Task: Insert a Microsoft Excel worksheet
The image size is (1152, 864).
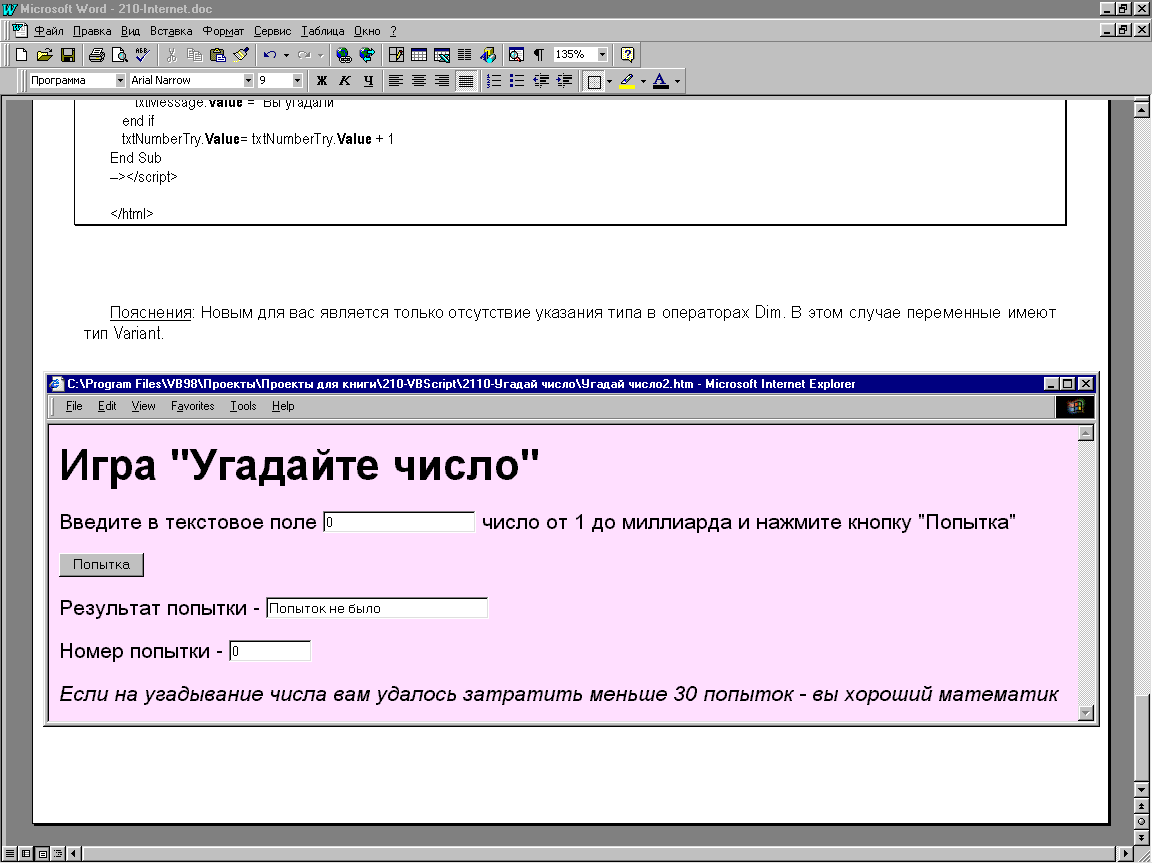Action: click(442, 54)
